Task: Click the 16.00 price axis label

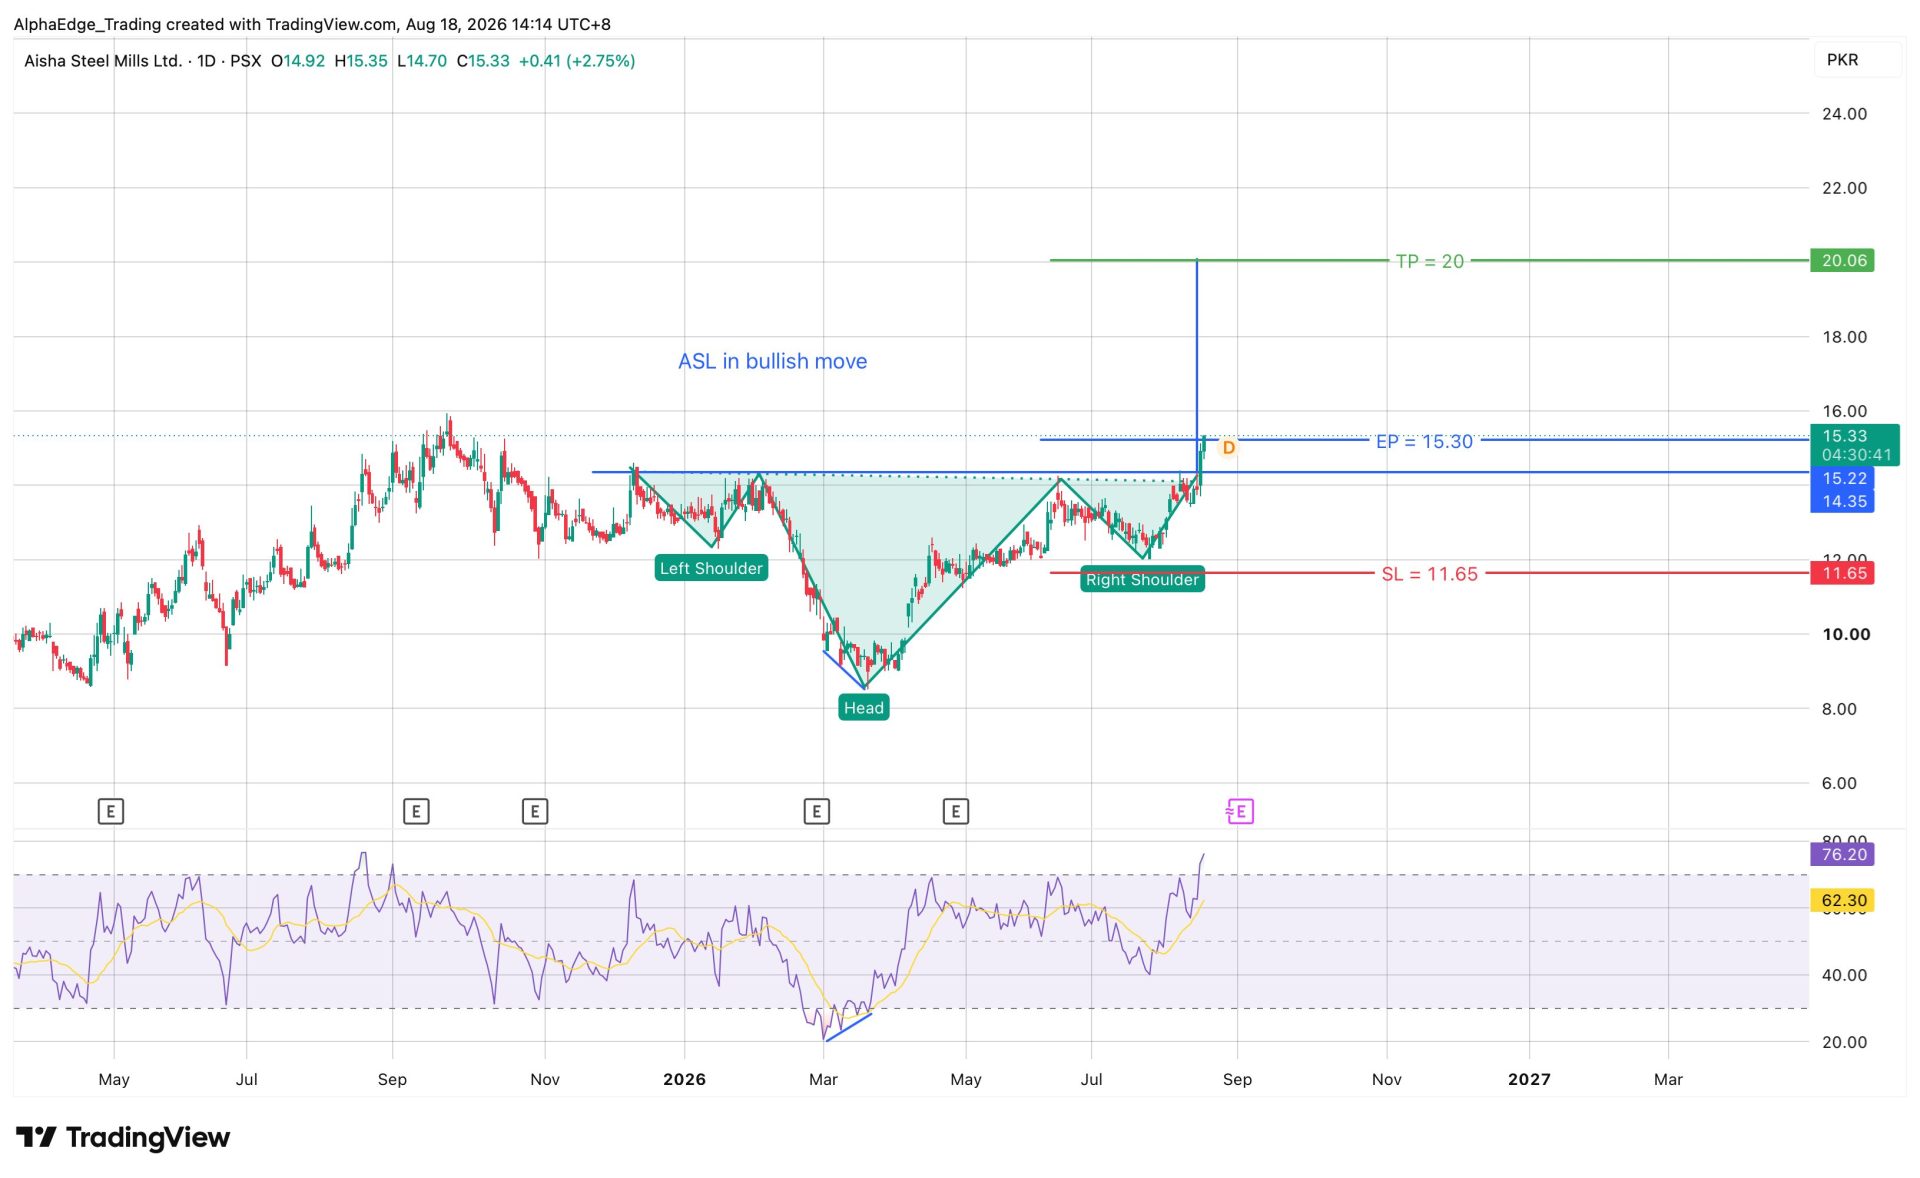Action: [1844, 411]
